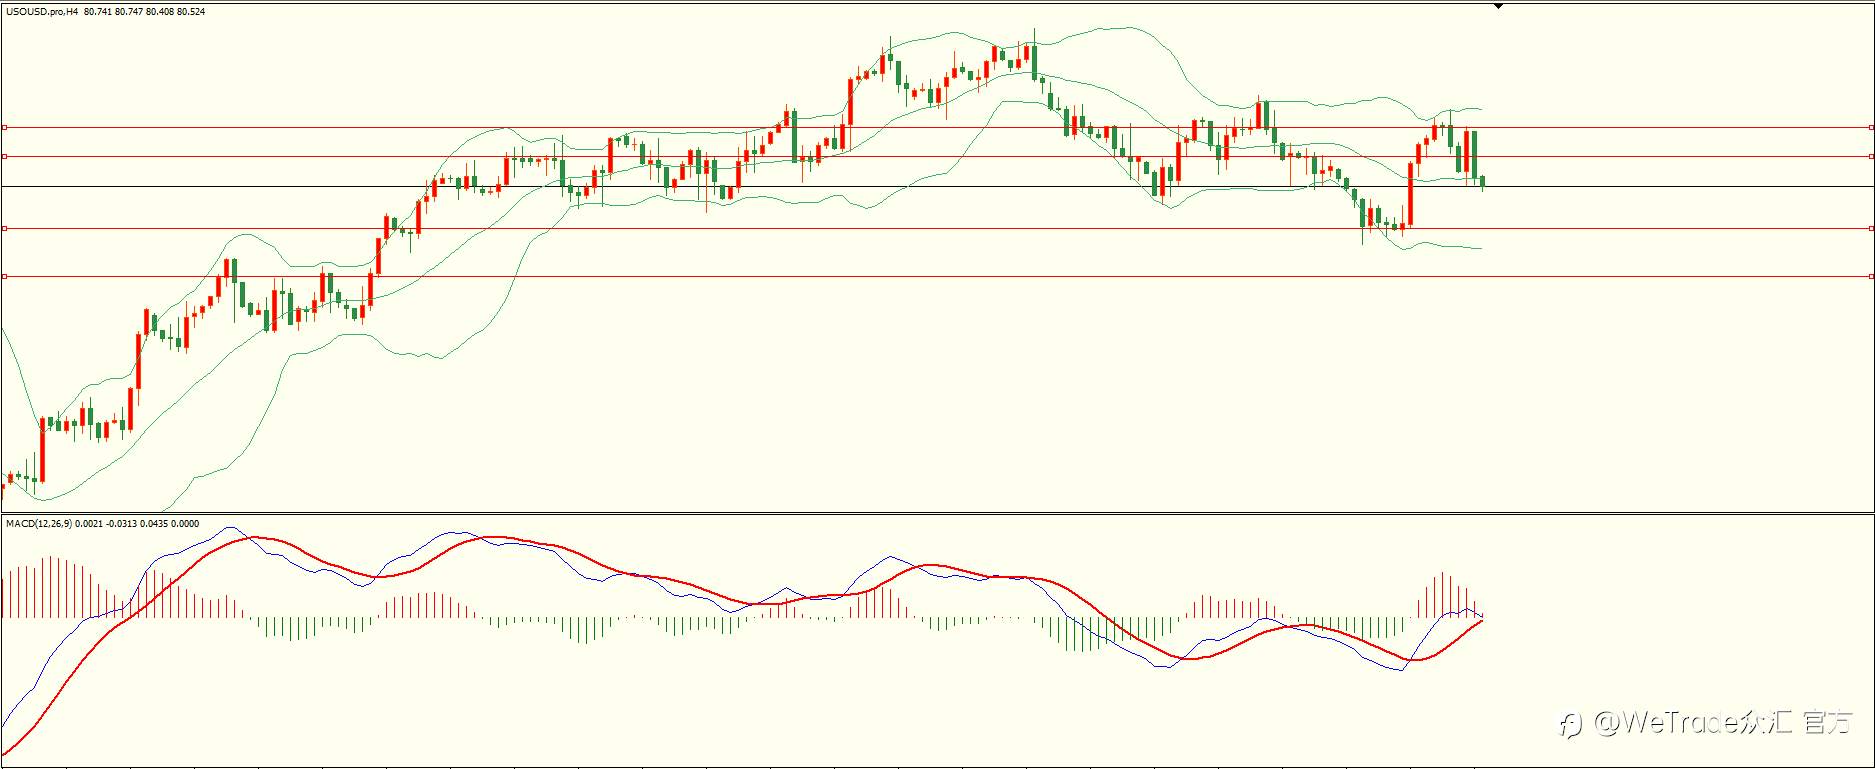Click the MACD(12,26,9) indicator label
Viewport: 1875px width, 769px height.
[38, 523]
